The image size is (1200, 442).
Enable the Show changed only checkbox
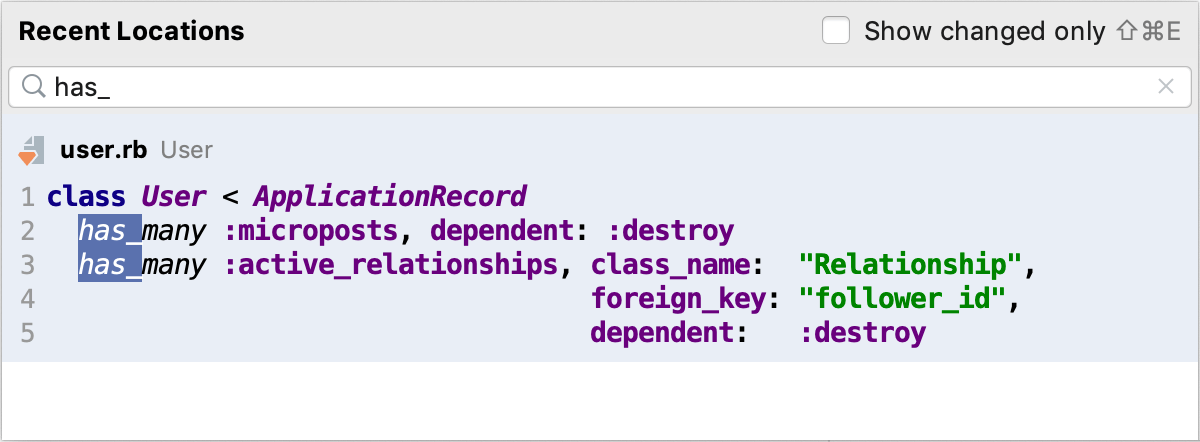click(836, 31)
